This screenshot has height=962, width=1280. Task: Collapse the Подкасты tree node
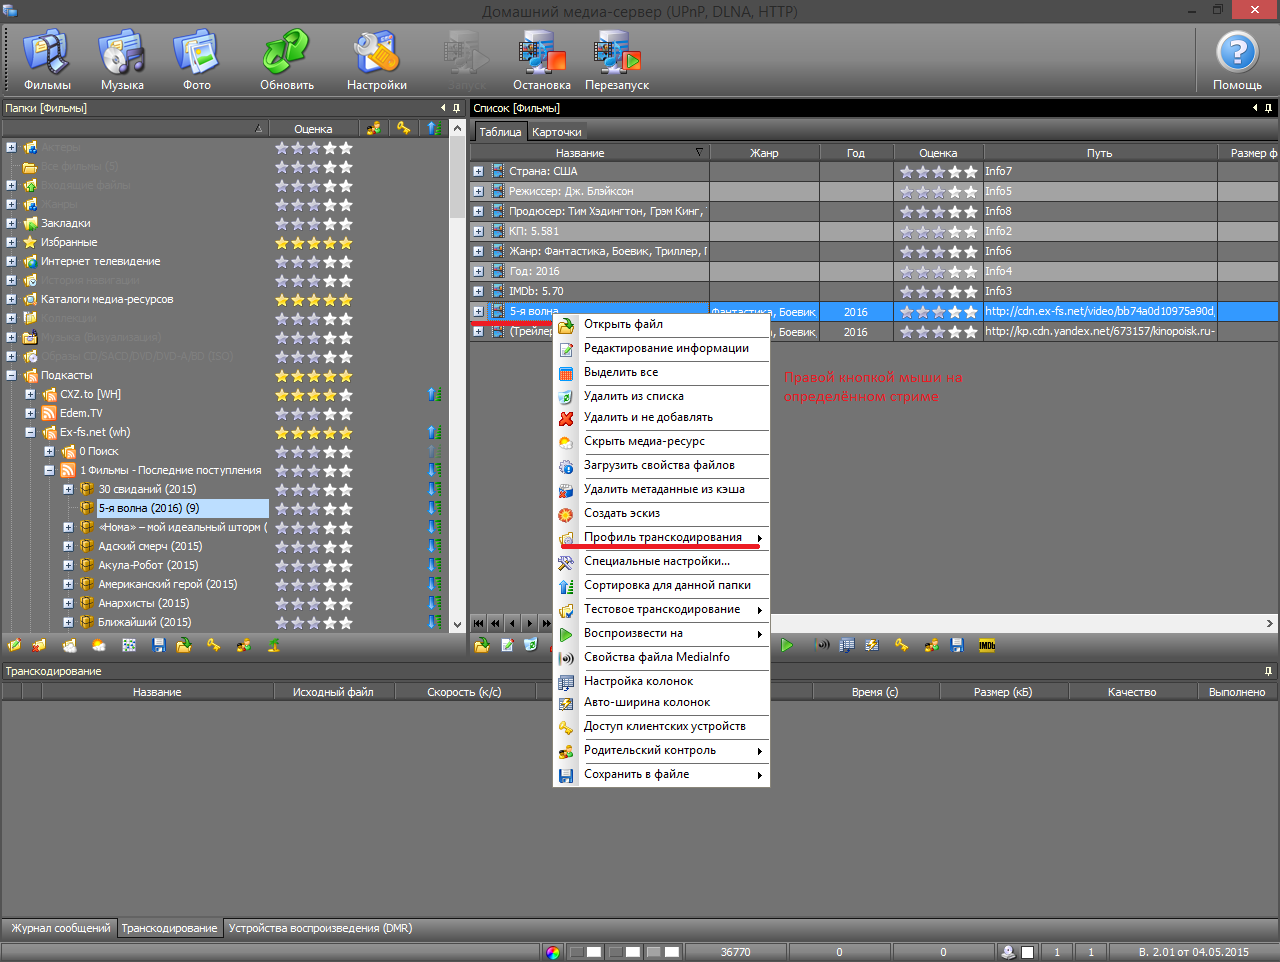pos(11,376)
